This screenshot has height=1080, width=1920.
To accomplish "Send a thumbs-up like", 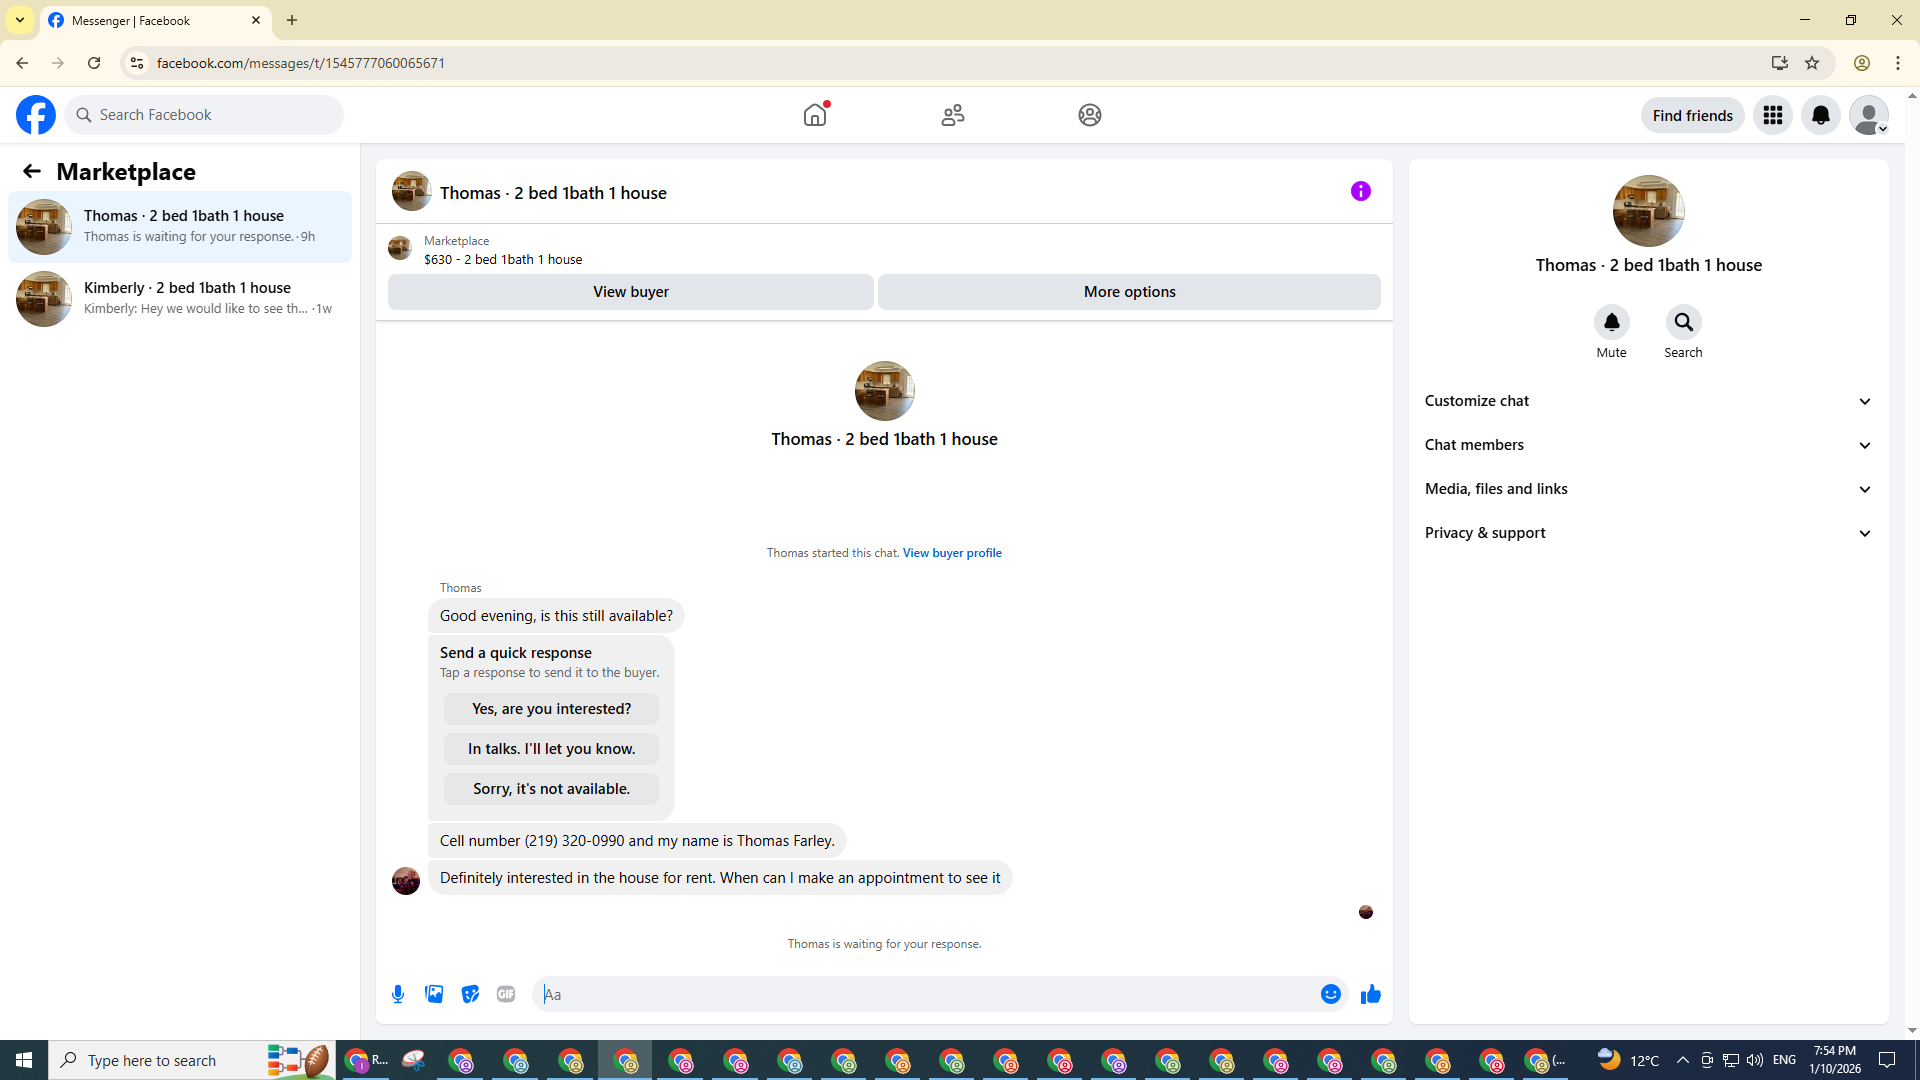I will point(1370,994).
